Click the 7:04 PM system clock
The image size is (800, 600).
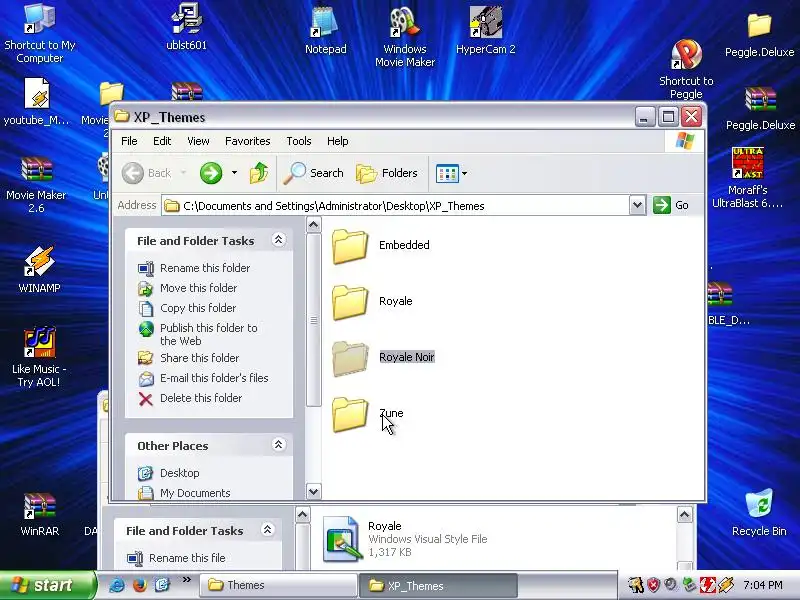coord(763,585)
